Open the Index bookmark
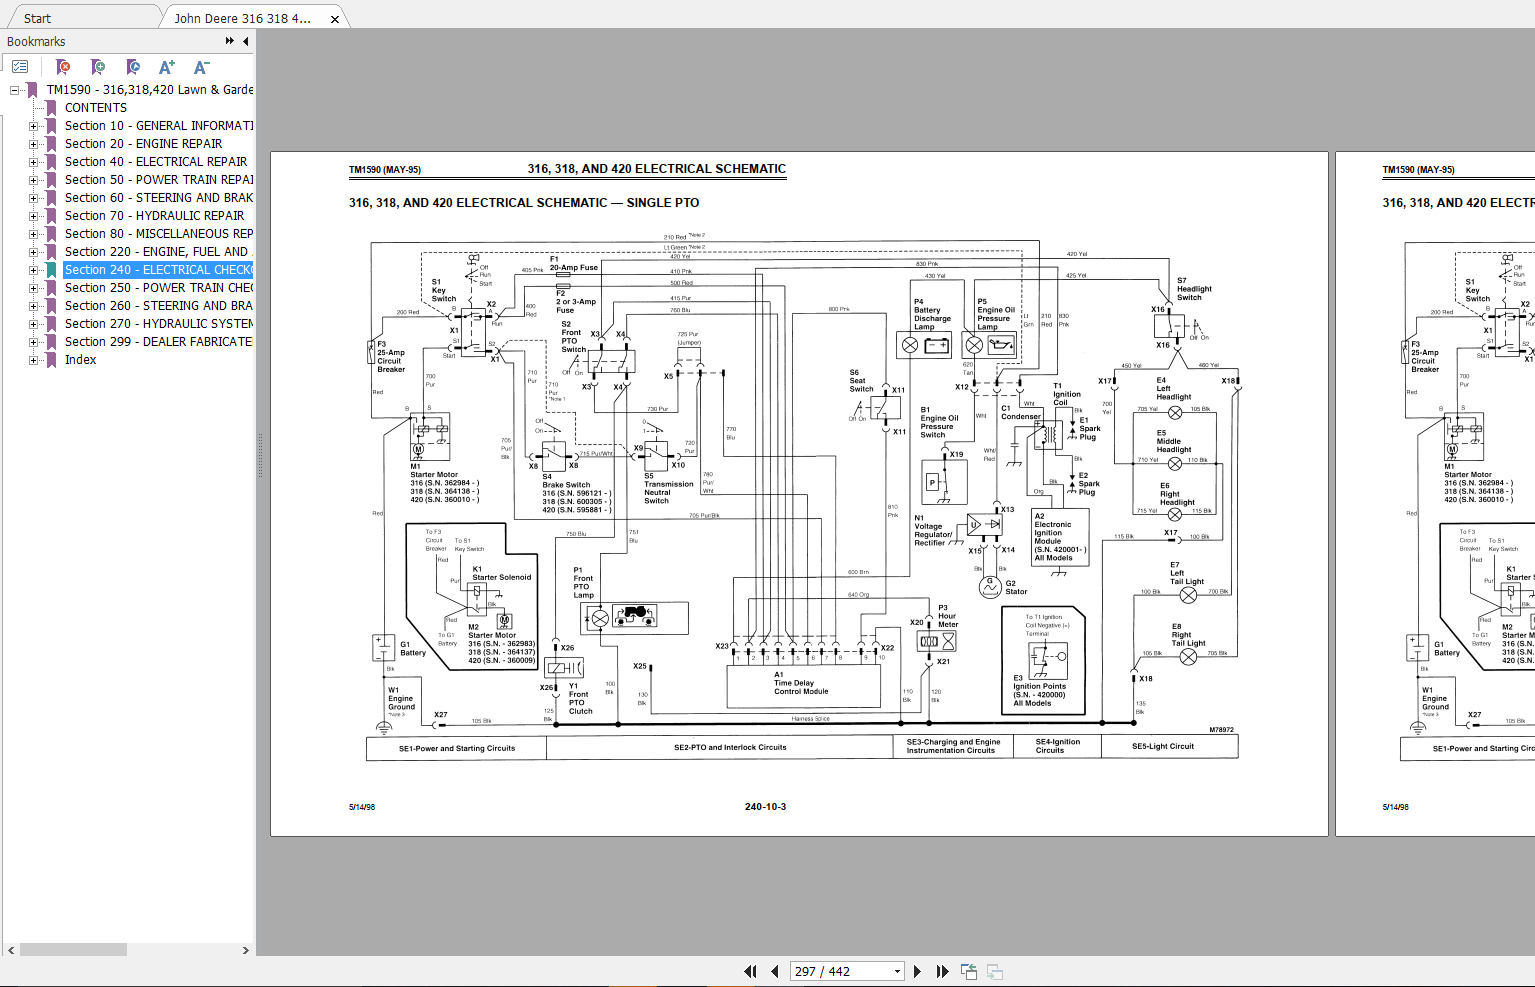The image size is (1535, 987). (x=81, y=360)
